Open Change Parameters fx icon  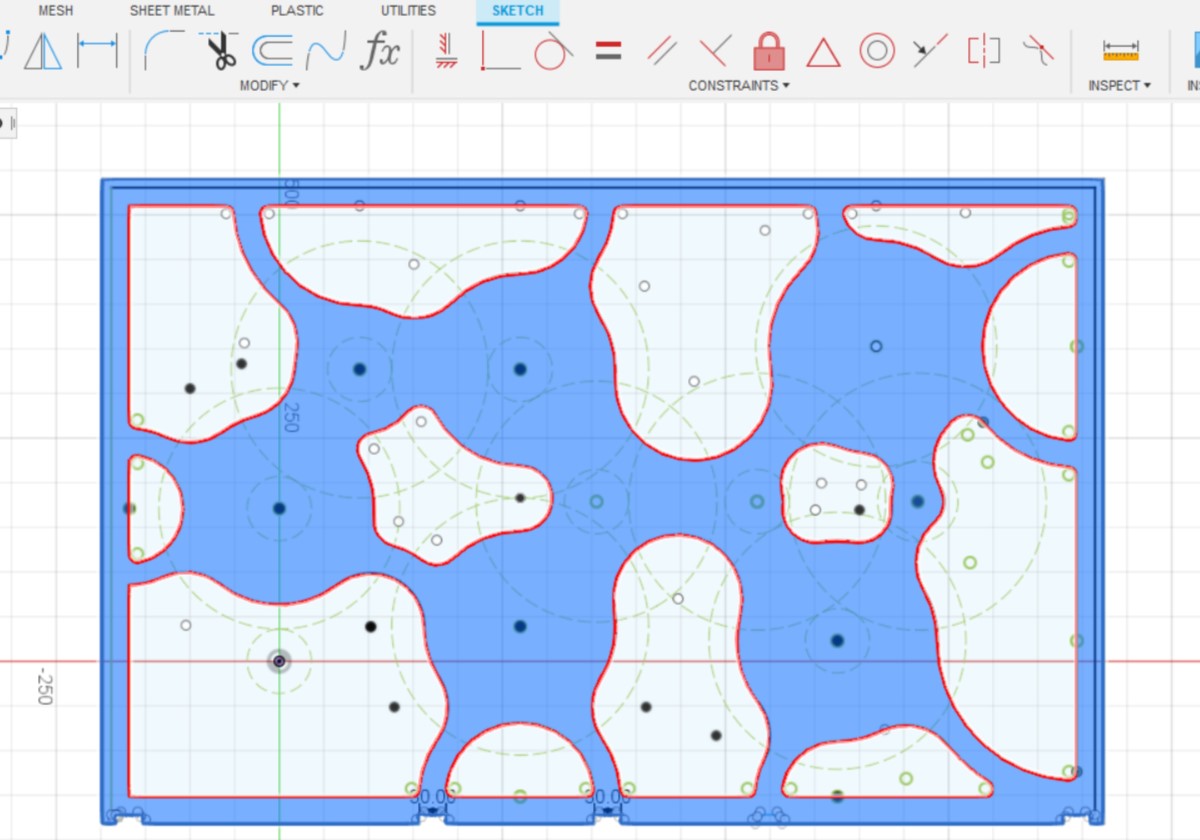click(x=380, y=49)
